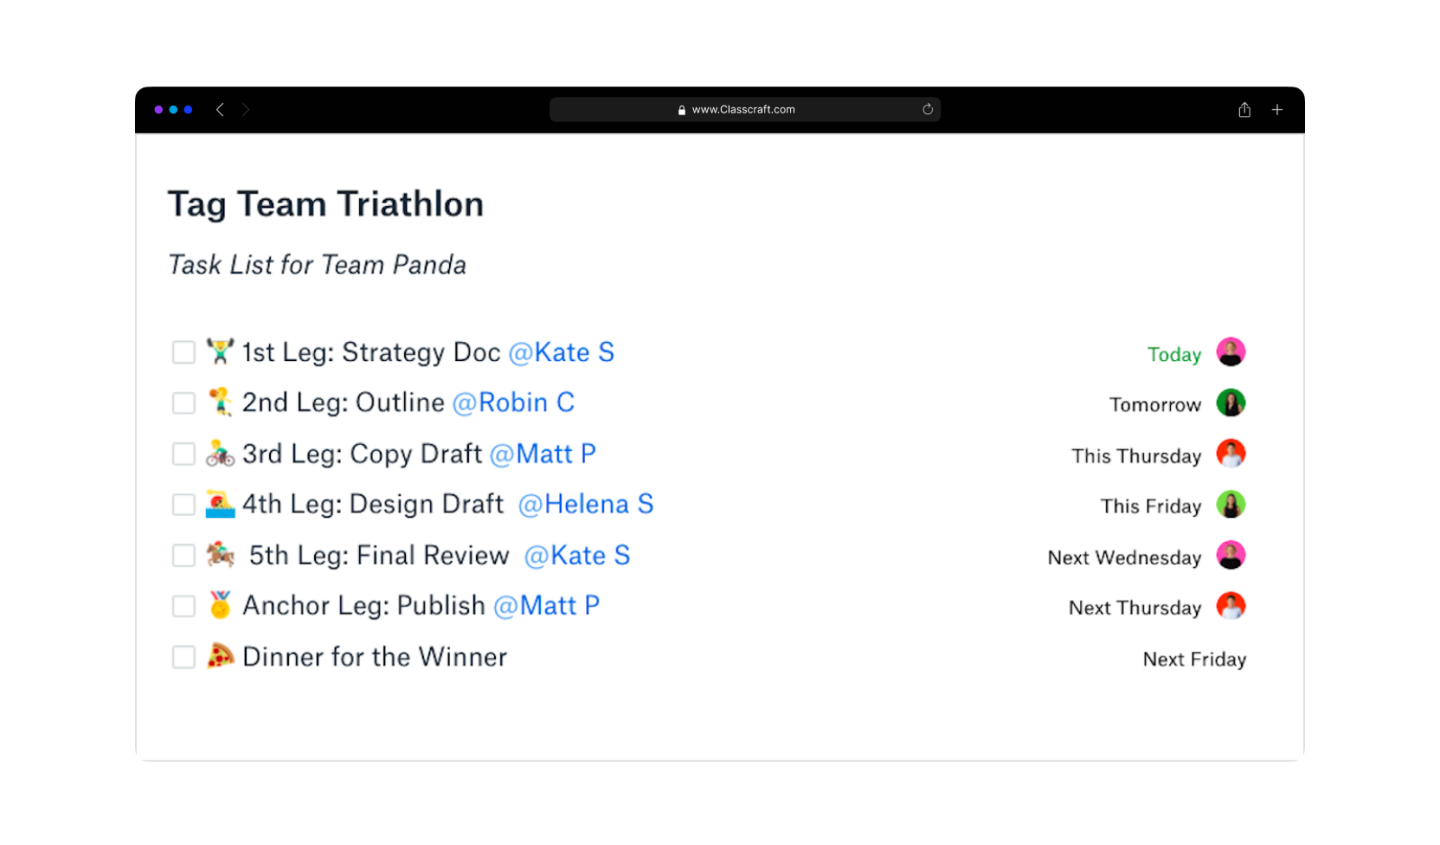The height and width of the screenshot is (845, 1440).
Task: Click the avatar beside This Thursday
Action: pos(1230,454)
